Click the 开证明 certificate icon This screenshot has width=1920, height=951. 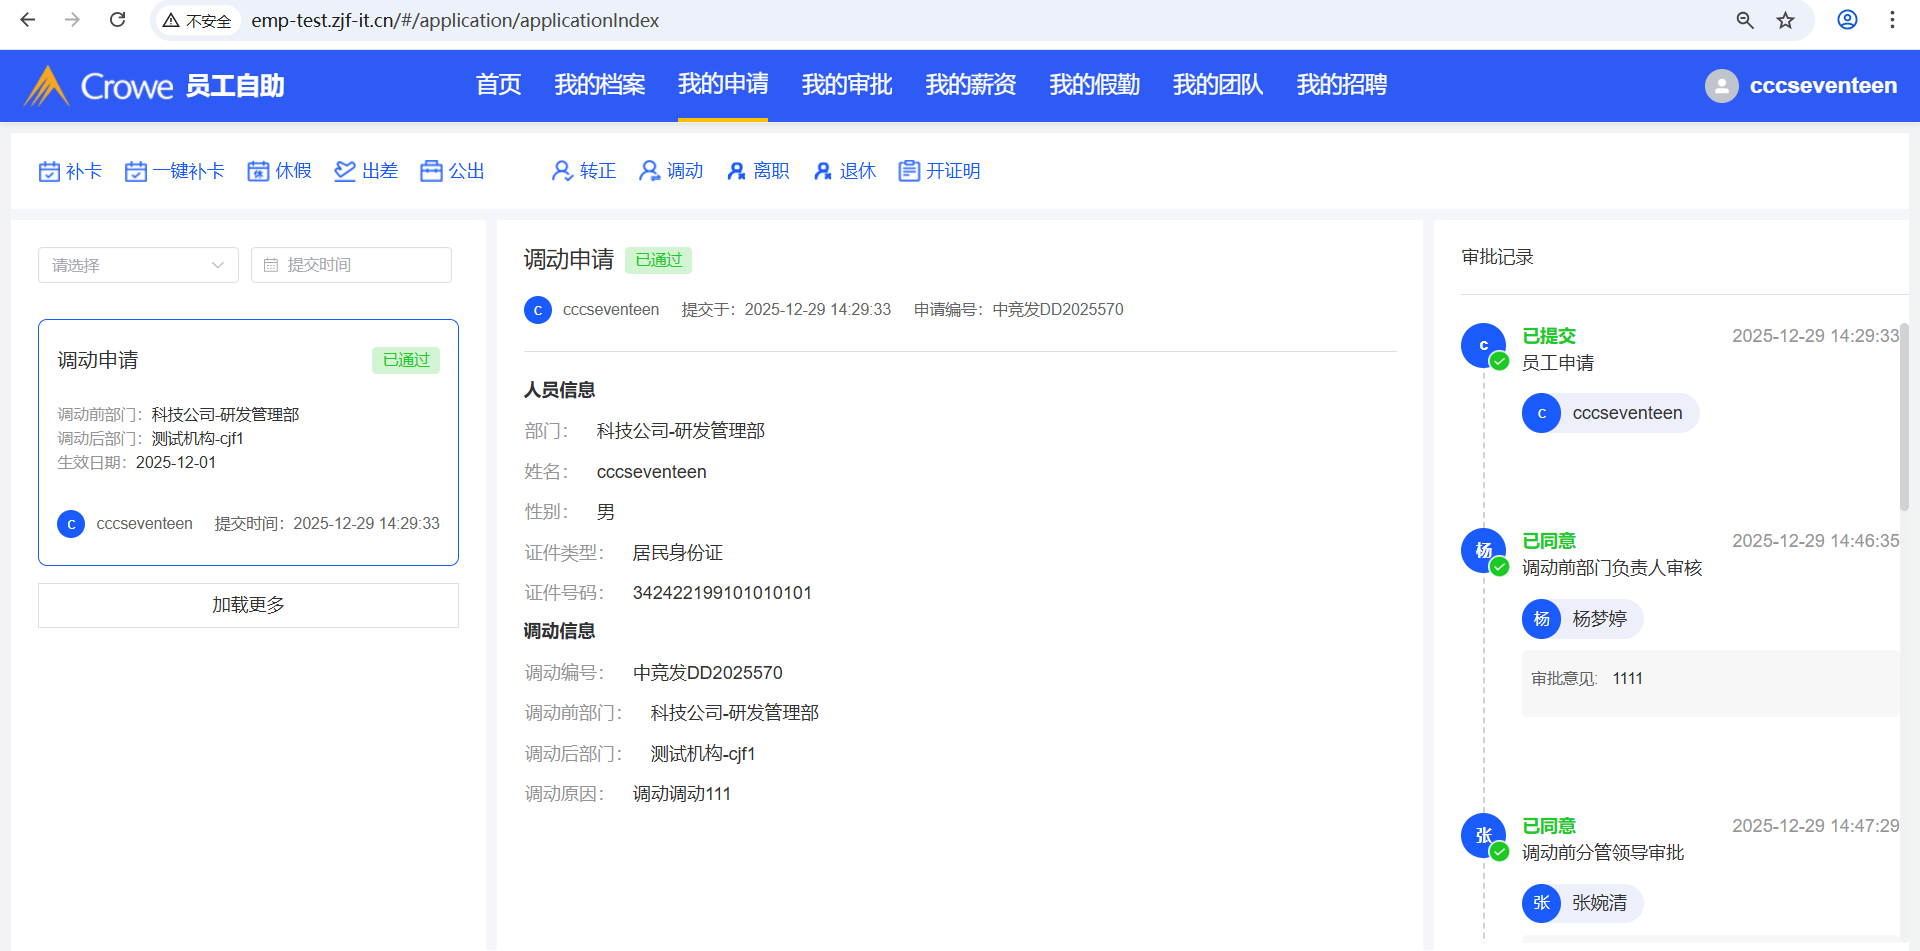[908, 172]
